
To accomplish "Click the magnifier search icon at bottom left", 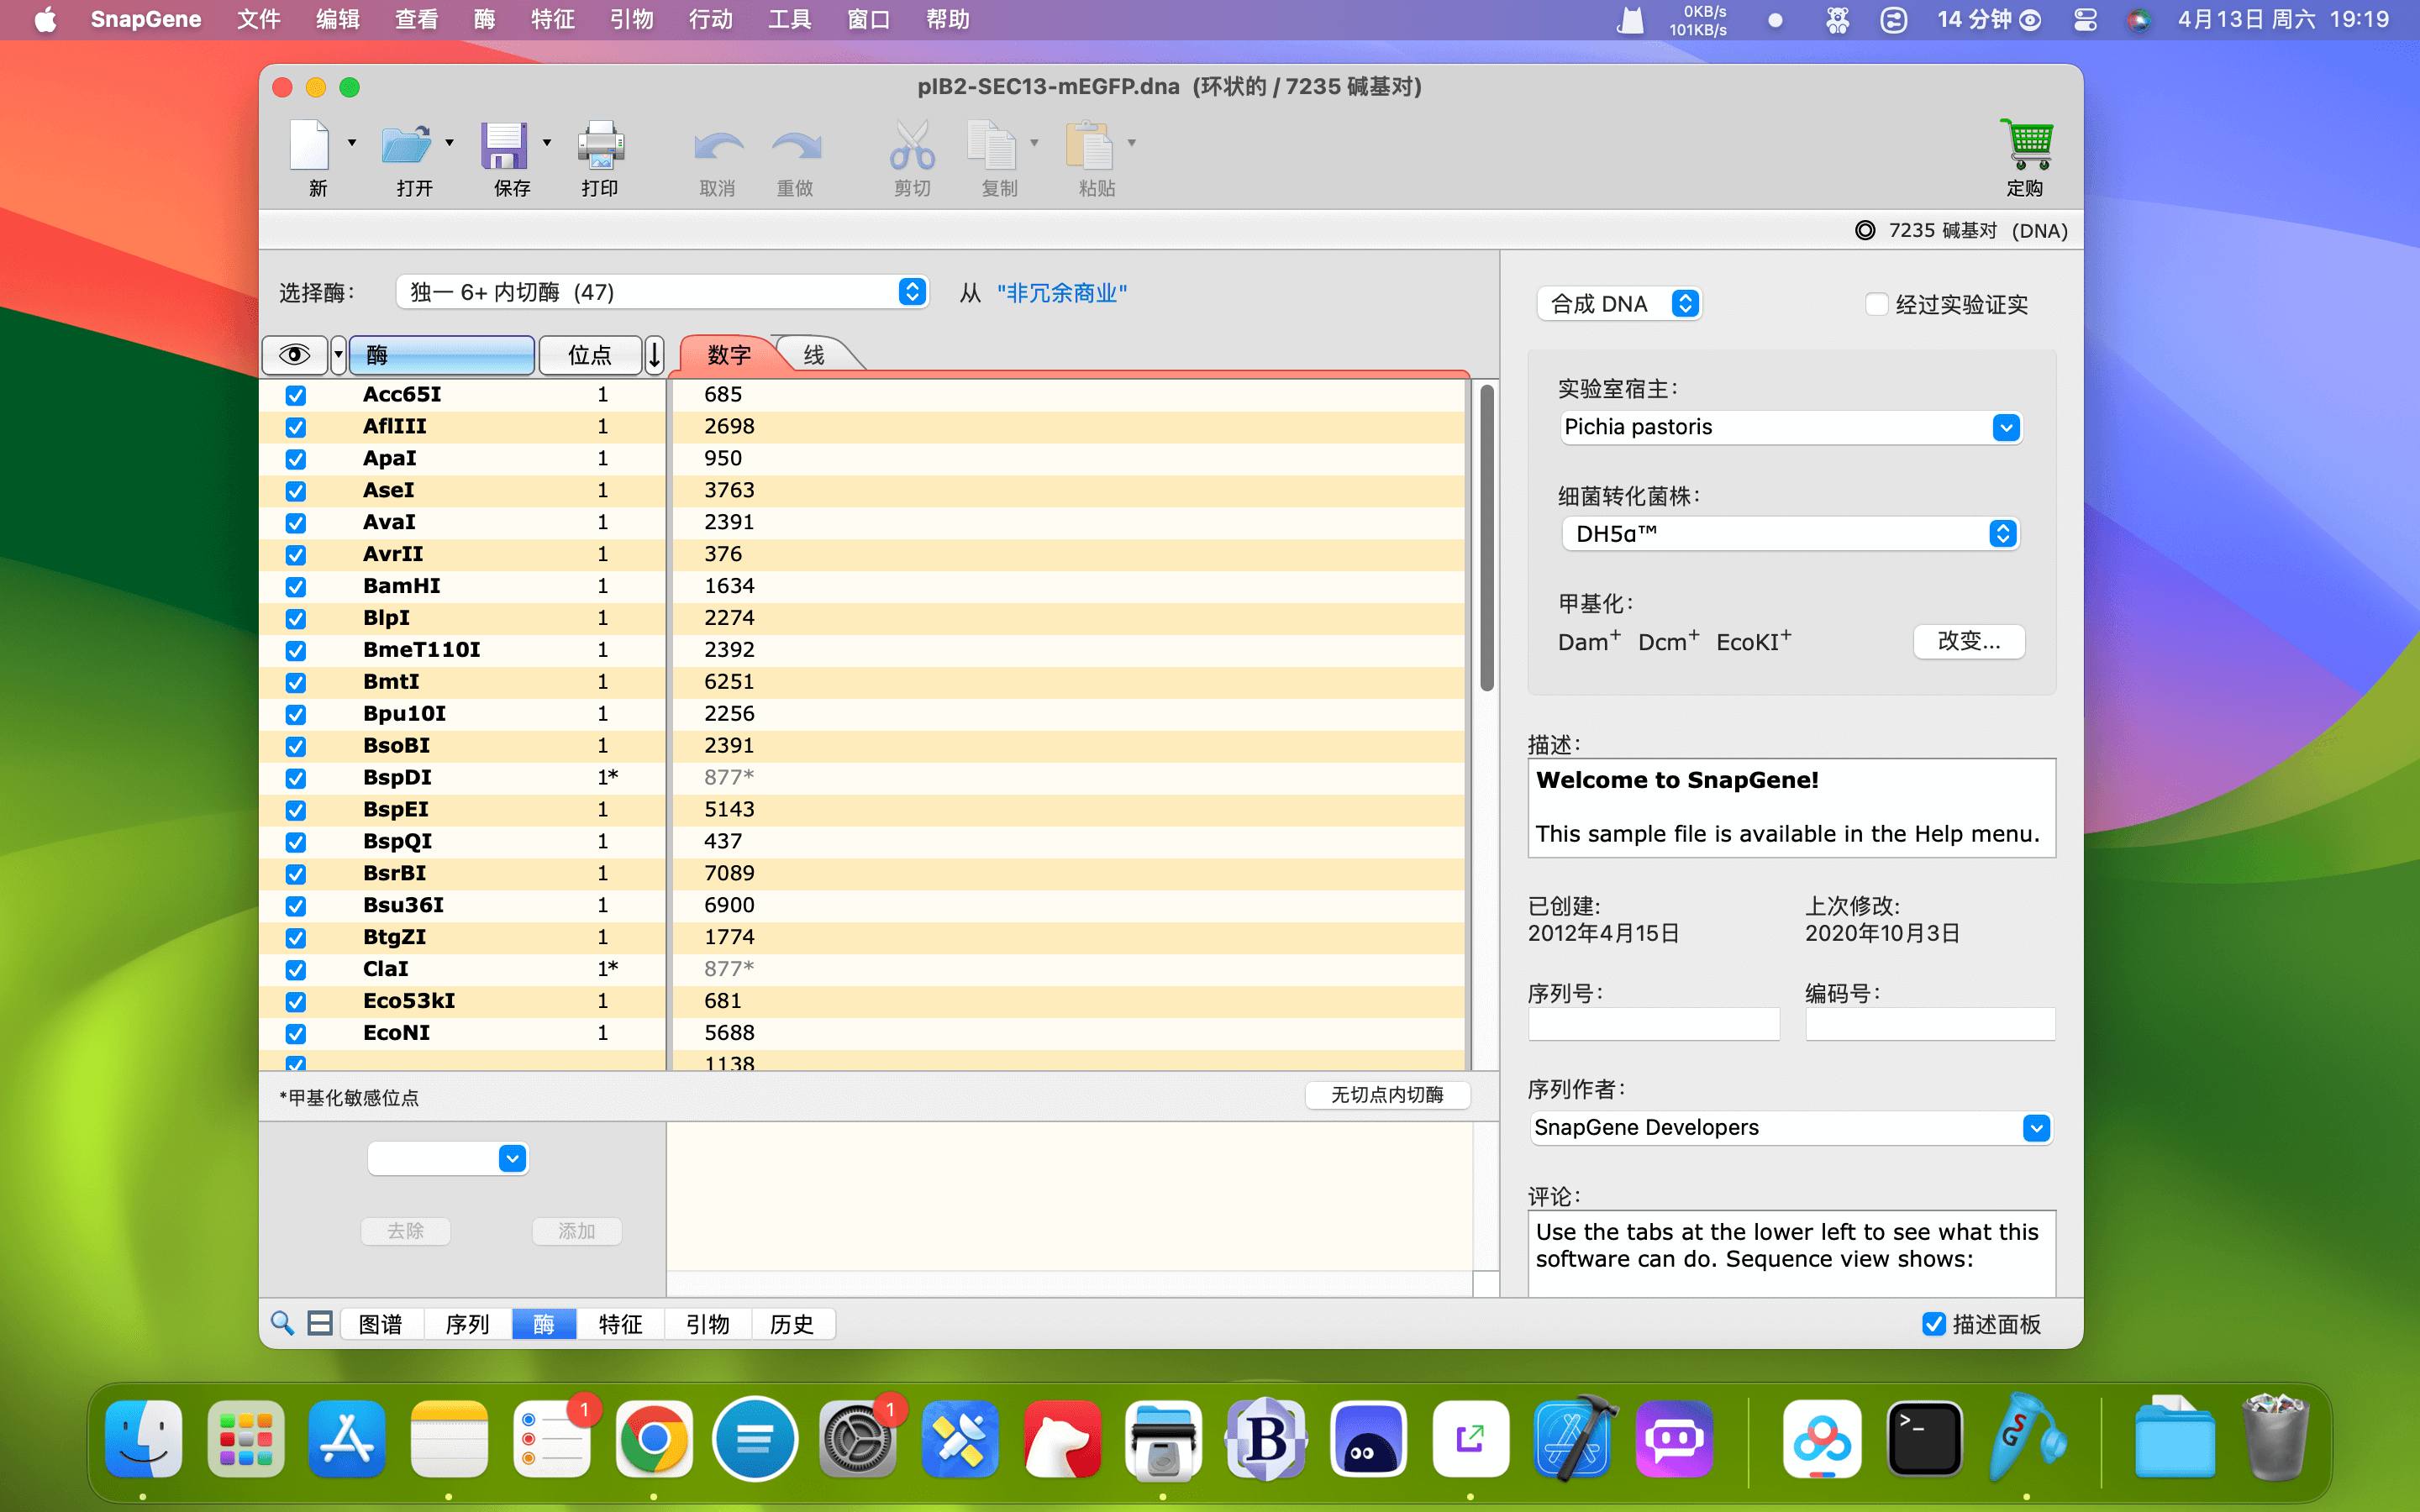I will (282, 1323).
